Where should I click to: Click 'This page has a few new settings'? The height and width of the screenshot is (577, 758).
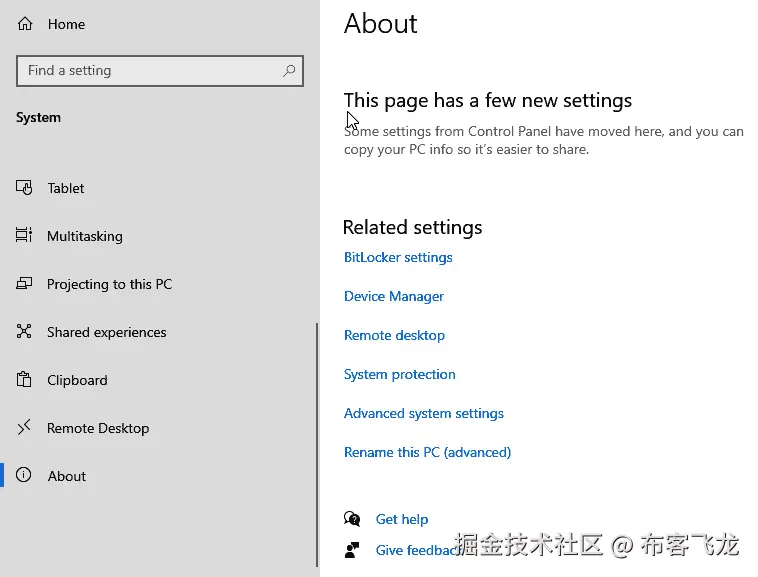(488, 101)
